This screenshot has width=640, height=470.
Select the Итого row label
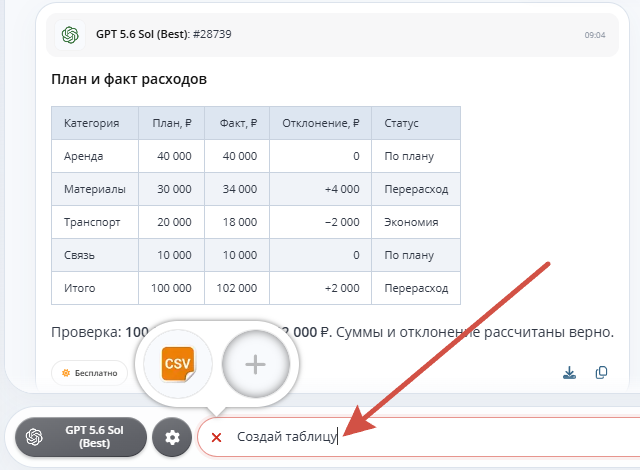point(80,288)
